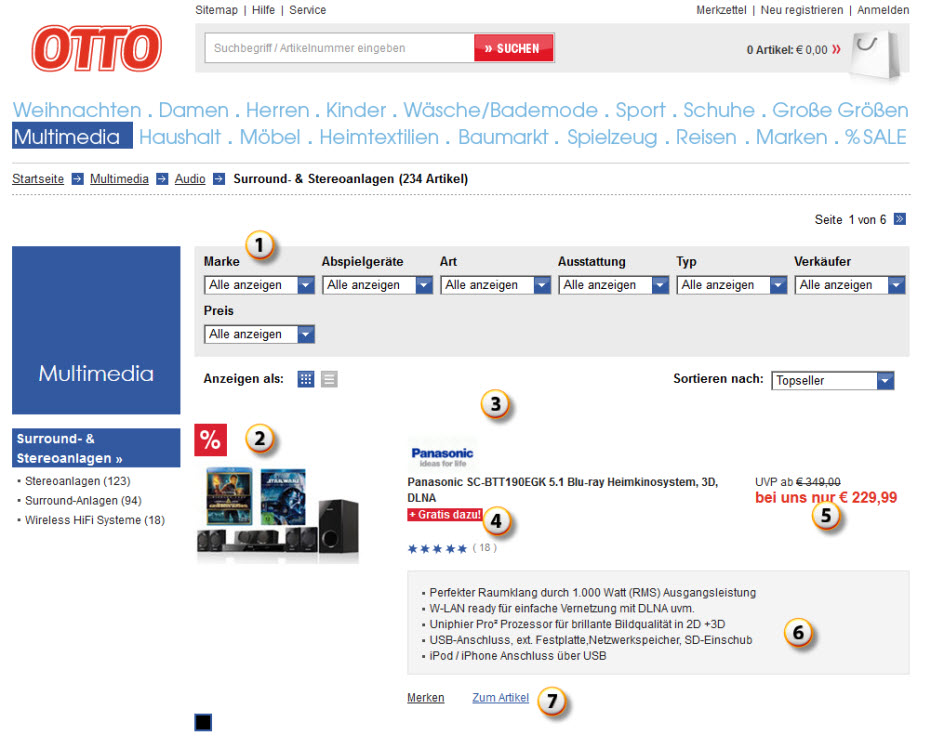Click Neu registrieren link
The image size is (940, 744).
coord(802,10)
